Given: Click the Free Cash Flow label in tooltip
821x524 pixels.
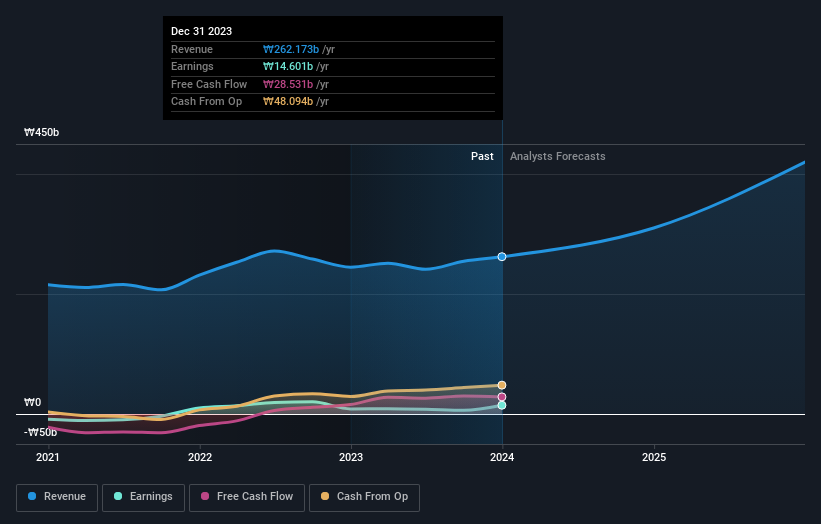Looking at the screenshot, I should (x=209, y=84).
